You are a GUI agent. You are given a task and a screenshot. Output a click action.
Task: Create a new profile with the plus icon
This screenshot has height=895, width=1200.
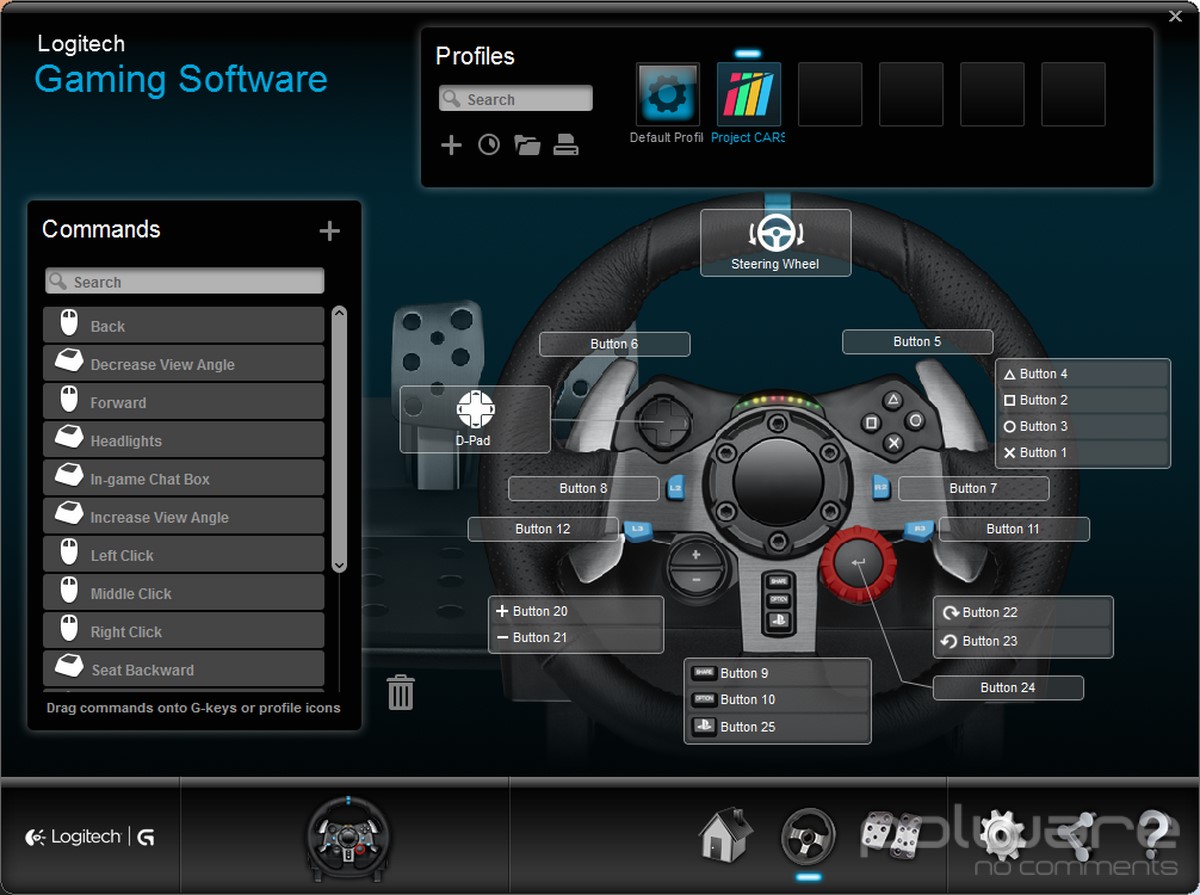click(x=451, y=145)
